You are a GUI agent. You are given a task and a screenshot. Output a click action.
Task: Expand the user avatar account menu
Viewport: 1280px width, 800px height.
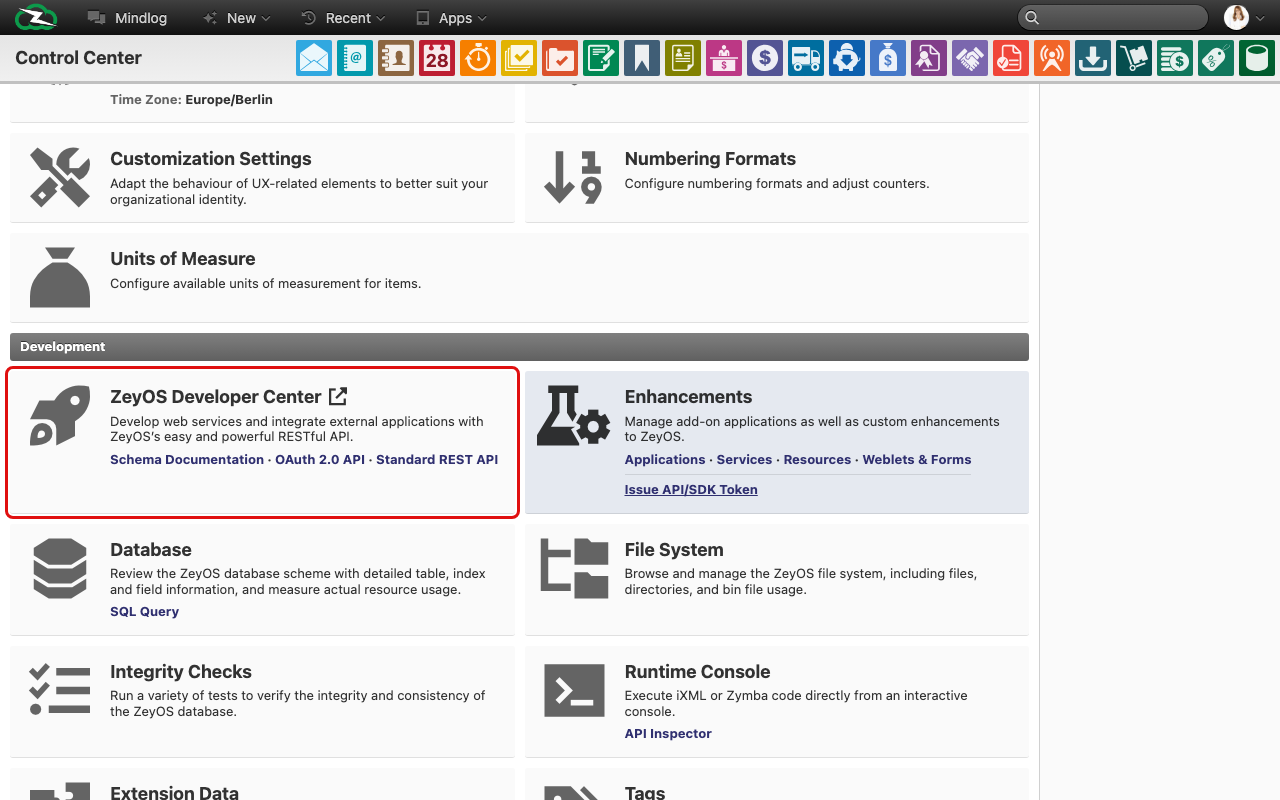[1245, 18]
